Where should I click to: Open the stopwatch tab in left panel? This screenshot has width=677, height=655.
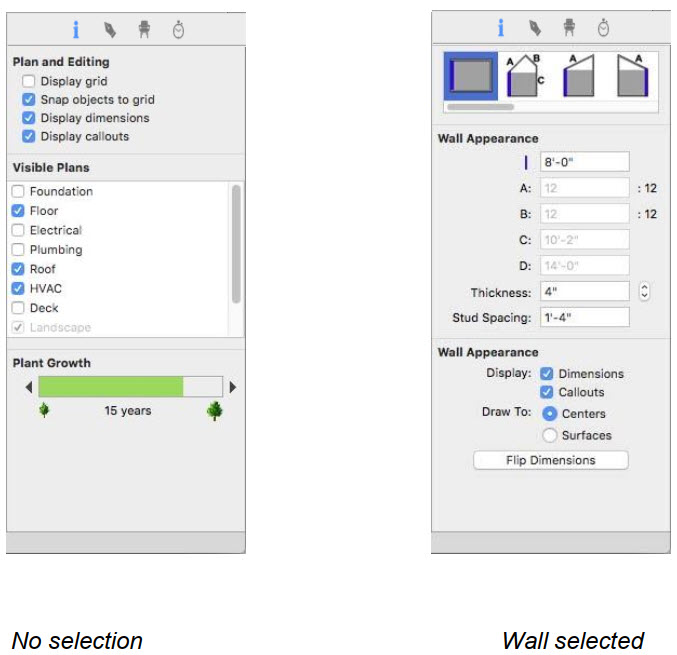(x=178, y=30)
